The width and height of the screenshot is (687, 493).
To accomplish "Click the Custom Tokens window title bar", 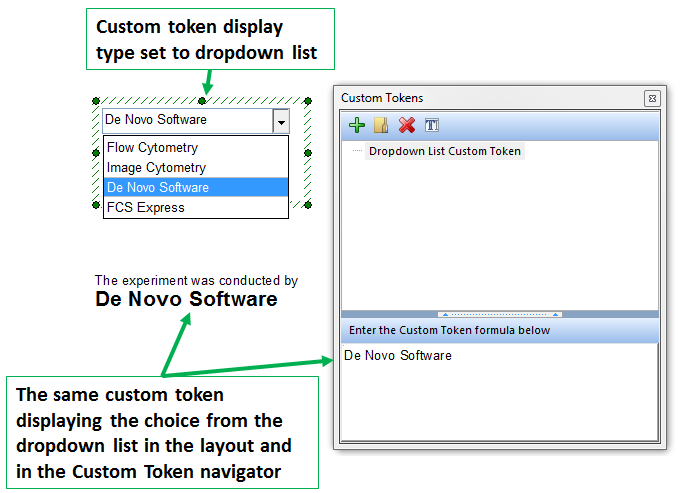I will pyautogui.click(x=480, y=98).
